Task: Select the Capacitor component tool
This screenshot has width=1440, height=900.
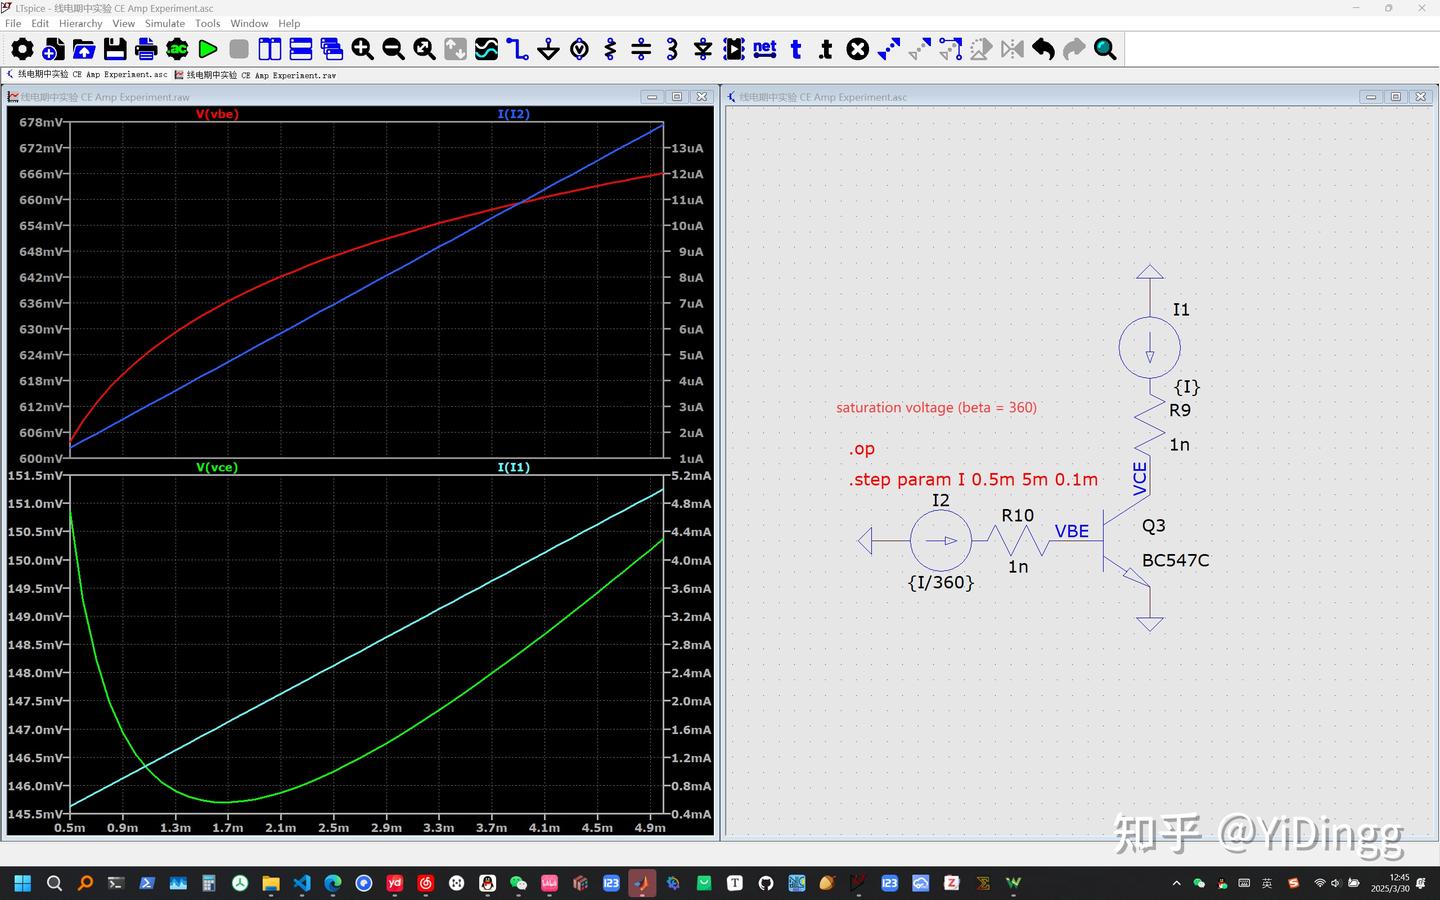Action: (641, 49)
